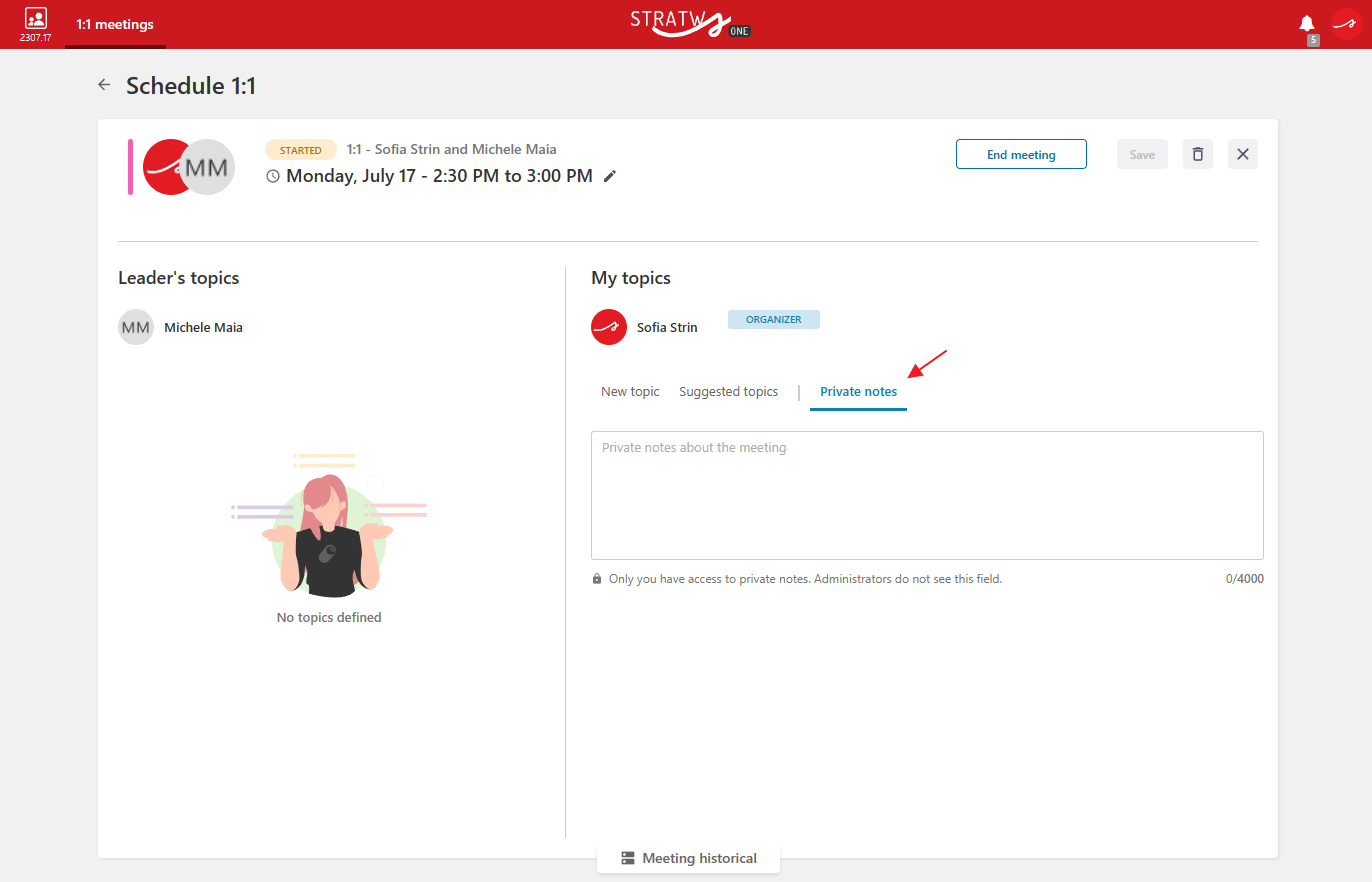Close the schedule panel with X
Viewport: 1372px width, 882px height.
(x=1243, y=154)
